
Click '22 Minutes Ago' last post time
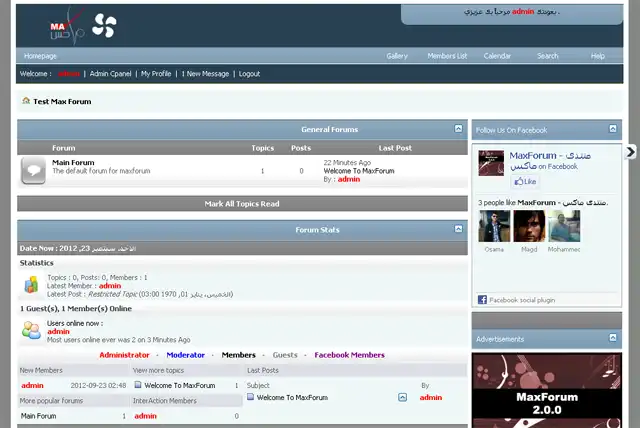click(347, 162)
